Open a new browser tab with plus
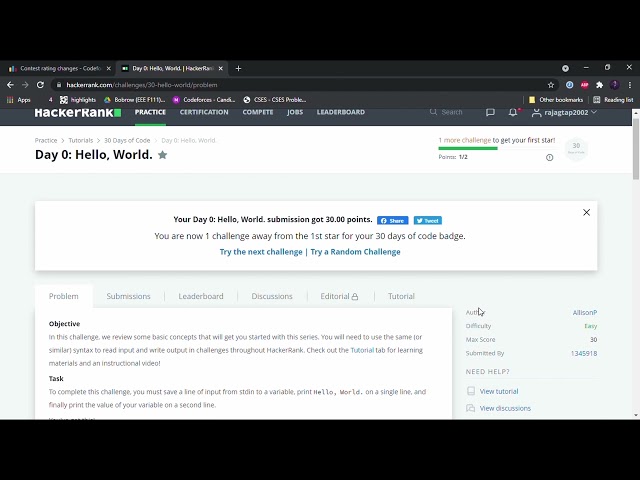Viewport: 640px width, 480px height. [x=238, y=69]
